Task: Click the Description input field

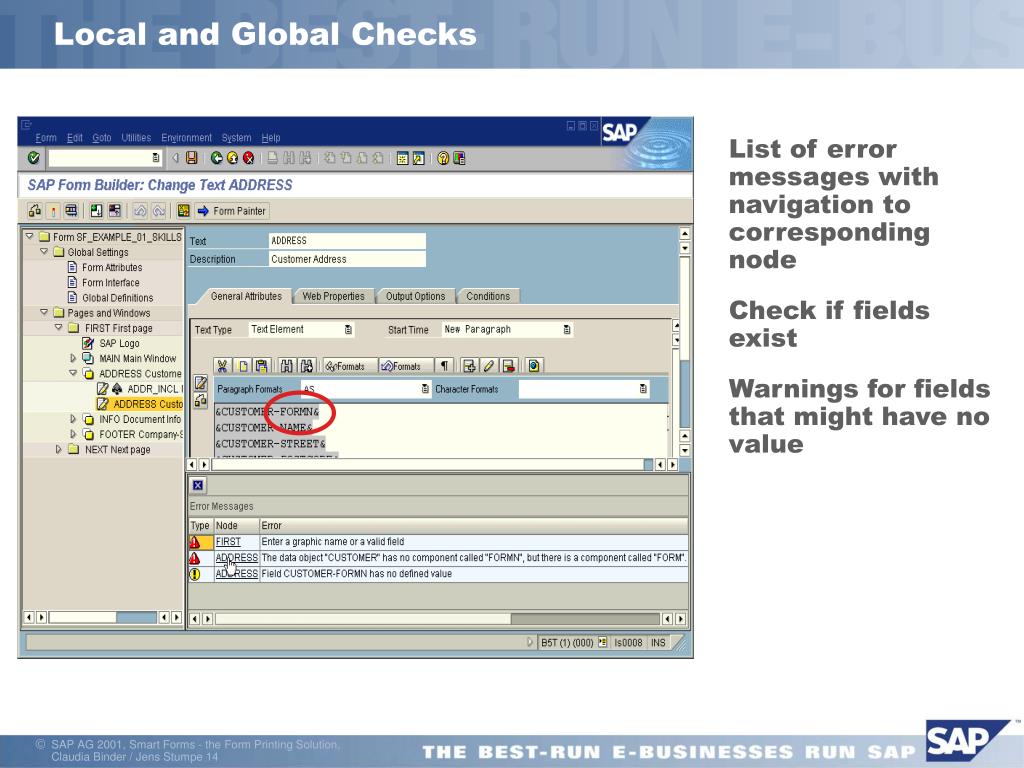Action: tap(347, 259)
